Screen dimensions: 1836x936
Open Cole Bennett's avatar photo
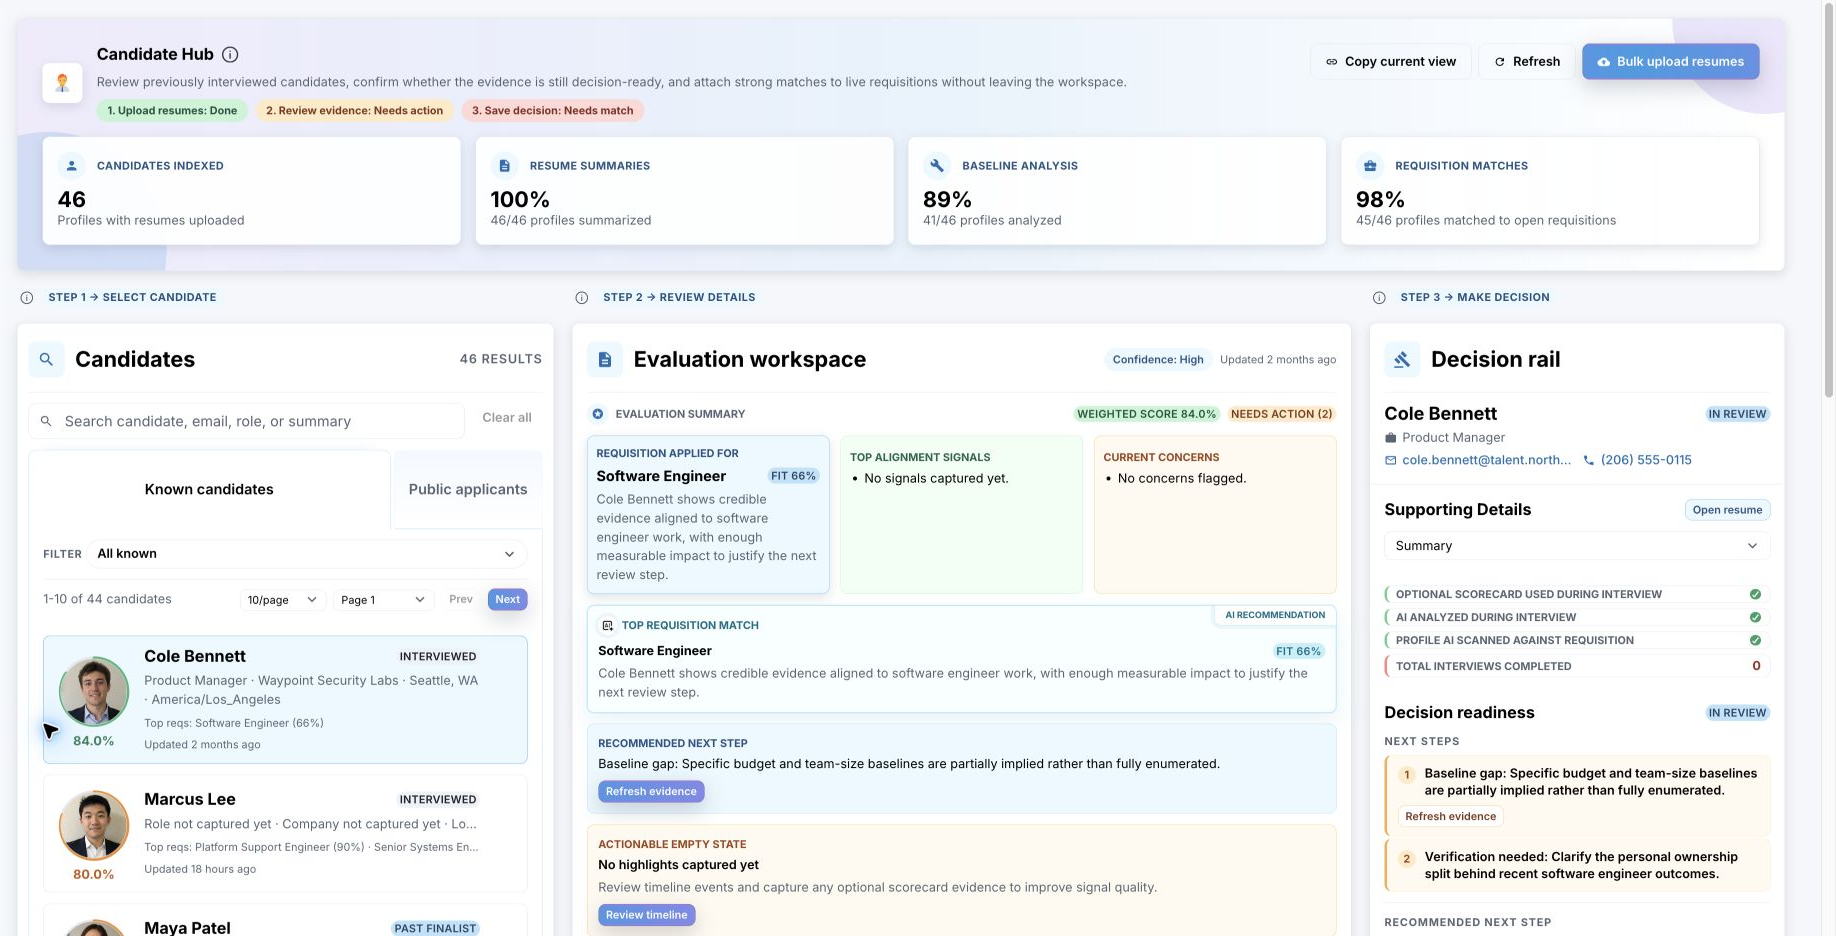[94, 691]
